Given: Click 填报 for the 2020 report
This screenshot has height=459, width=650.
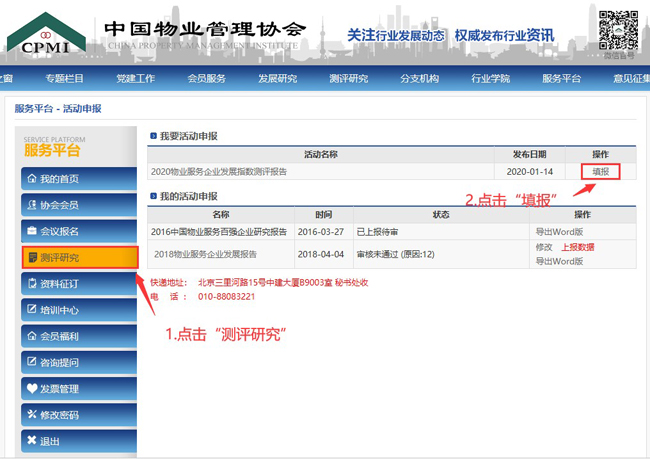Looking at the screenshot, I should (x=600, y=171).
